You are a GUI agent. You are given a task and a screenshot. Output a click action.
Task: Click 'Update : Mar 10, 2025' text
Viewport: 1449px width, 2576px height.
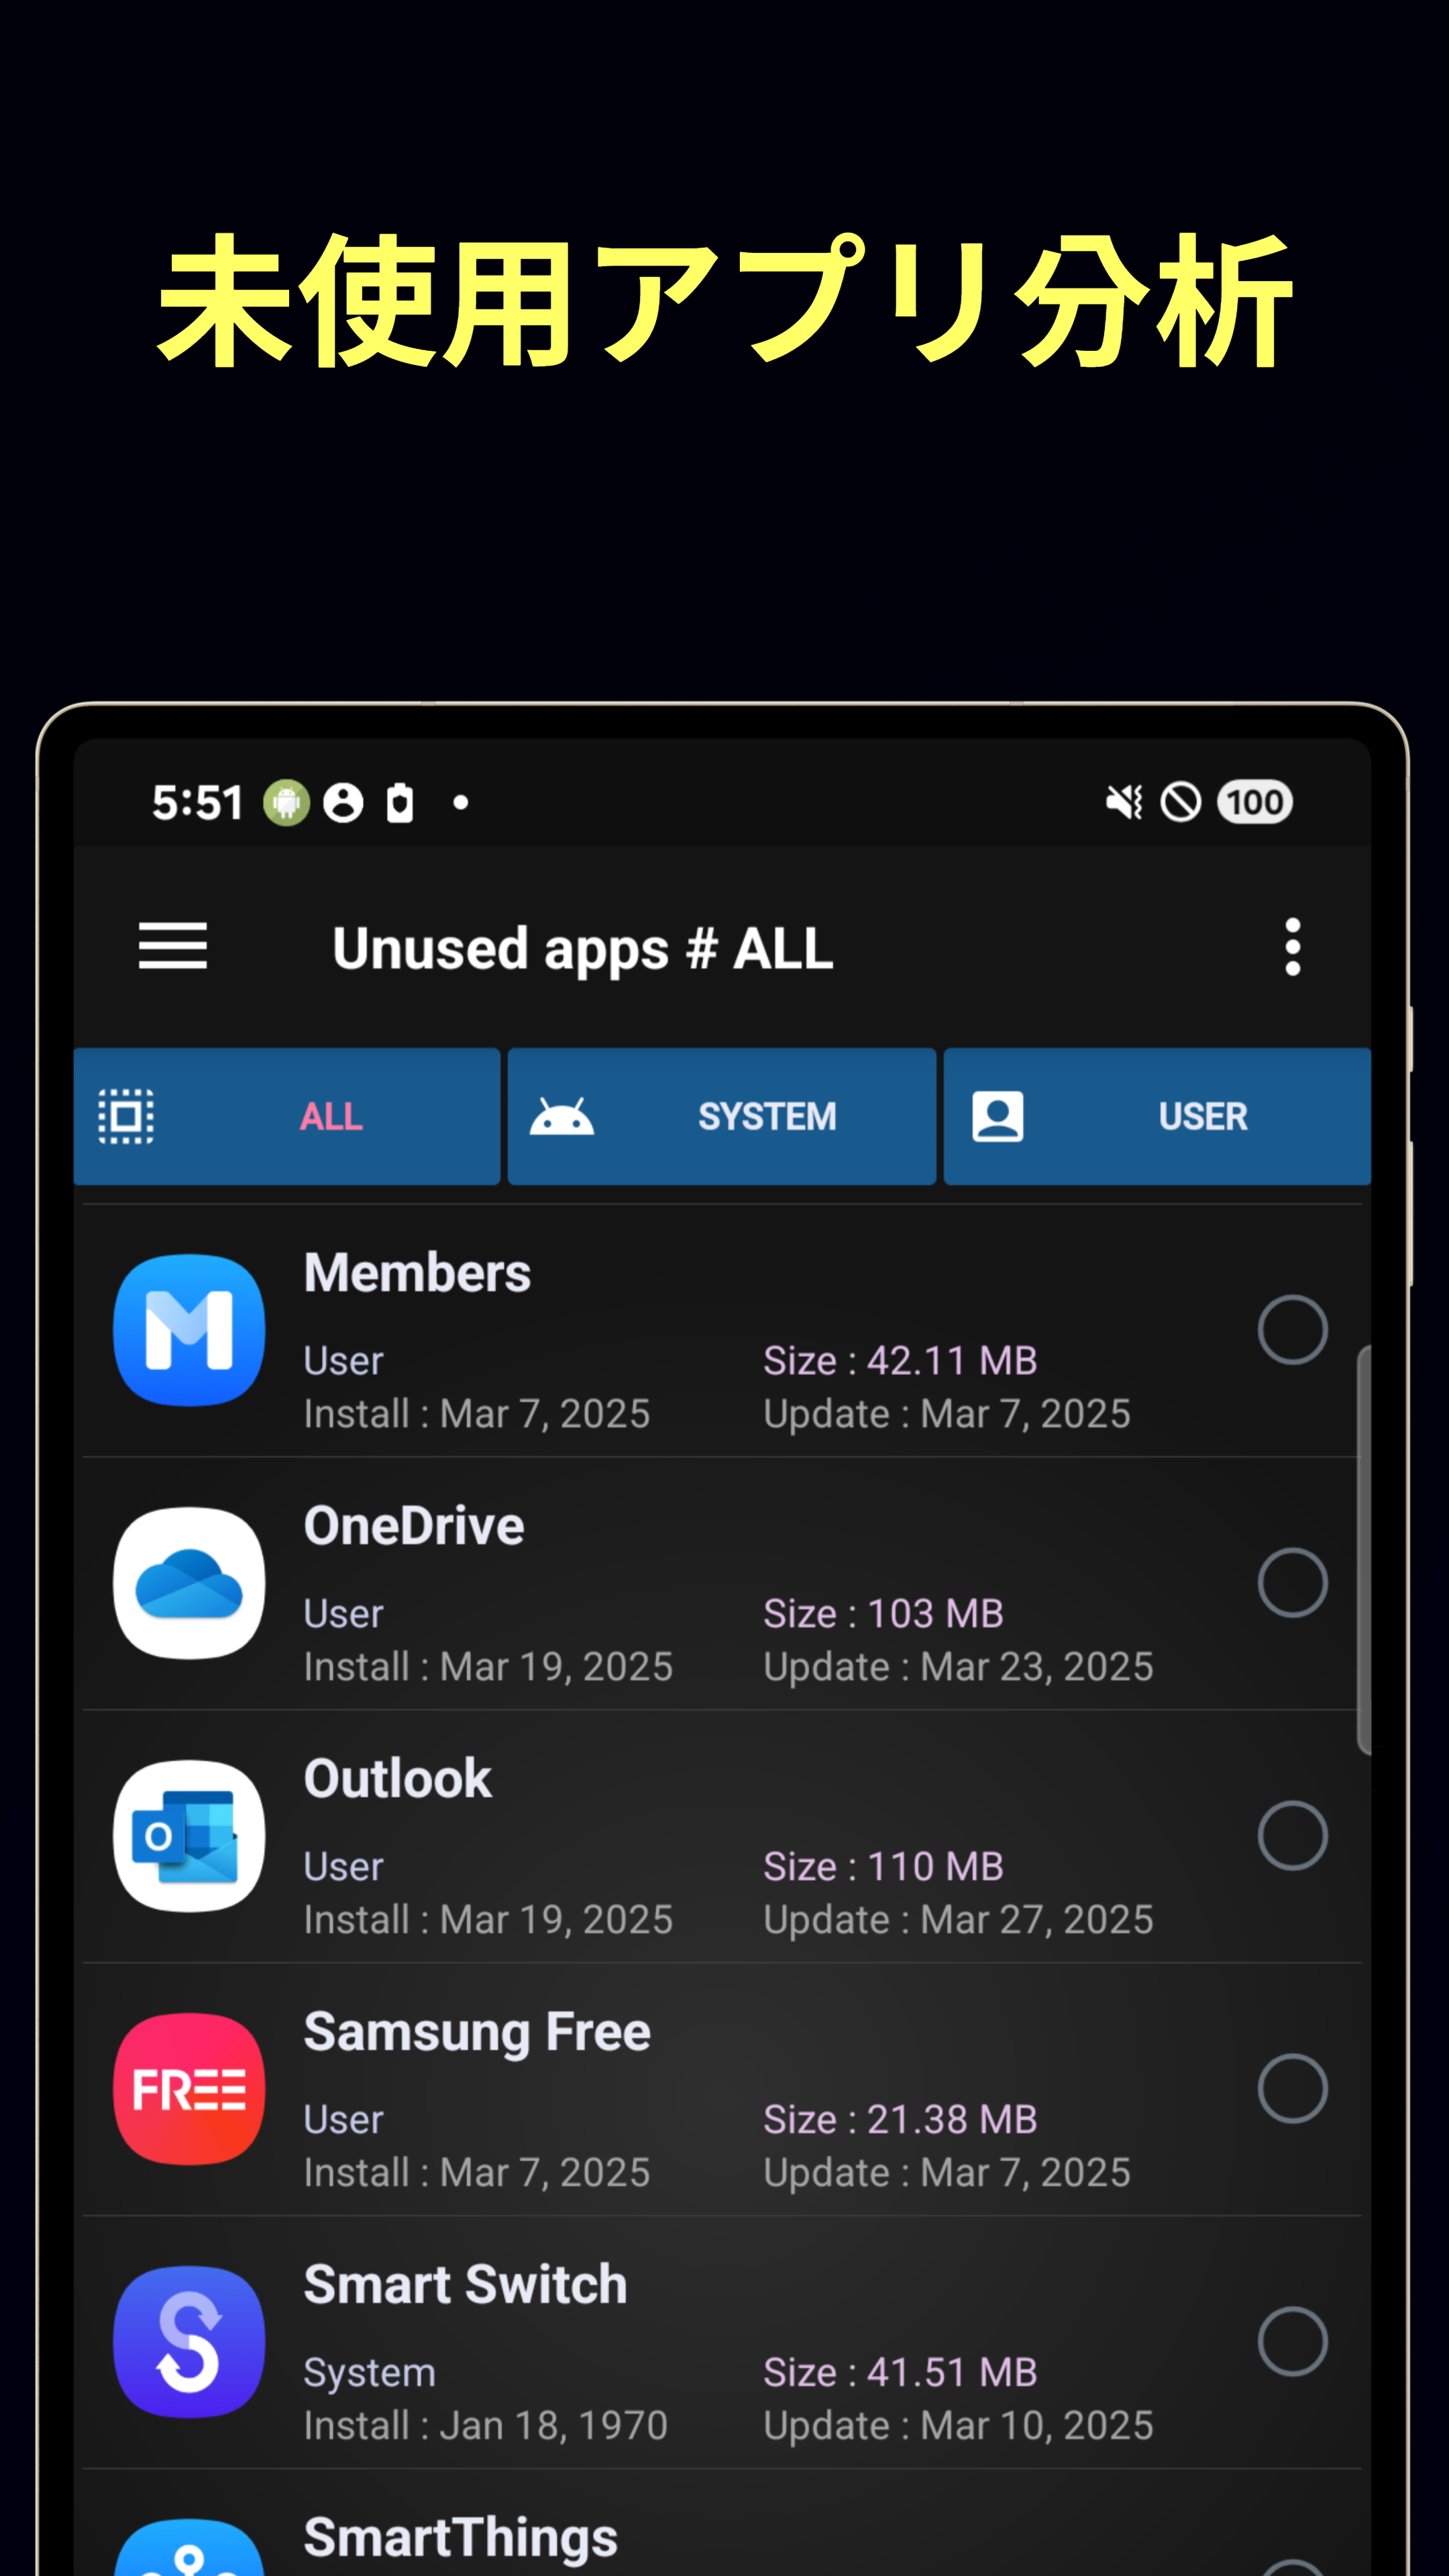(x=958, y=2426)
